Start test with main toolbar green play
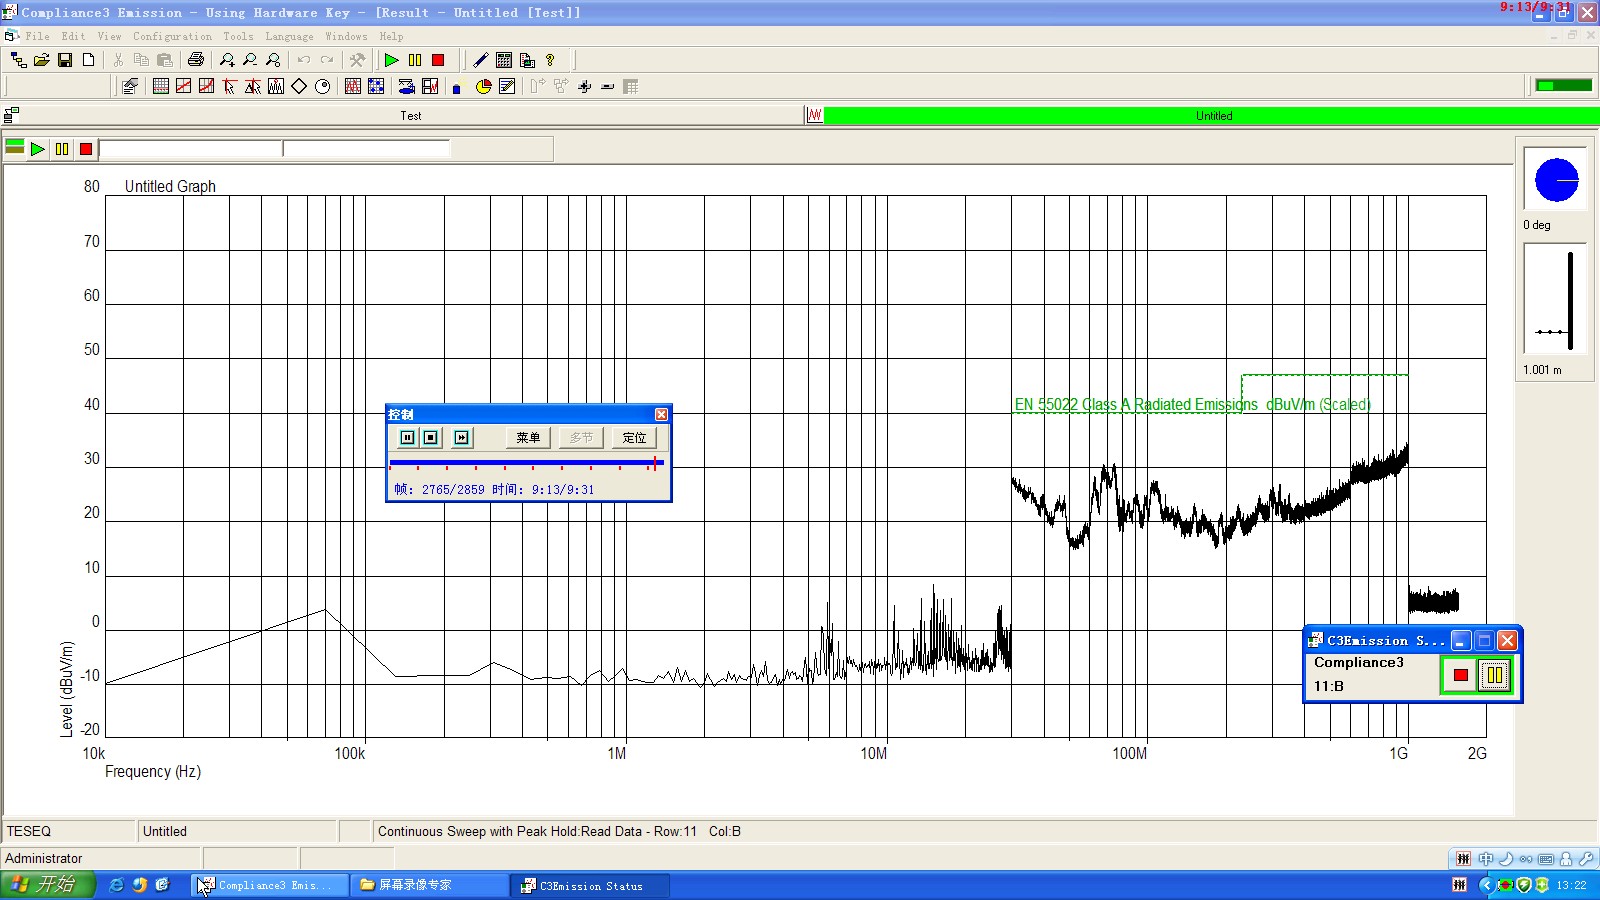 click(x=391, y=60)
